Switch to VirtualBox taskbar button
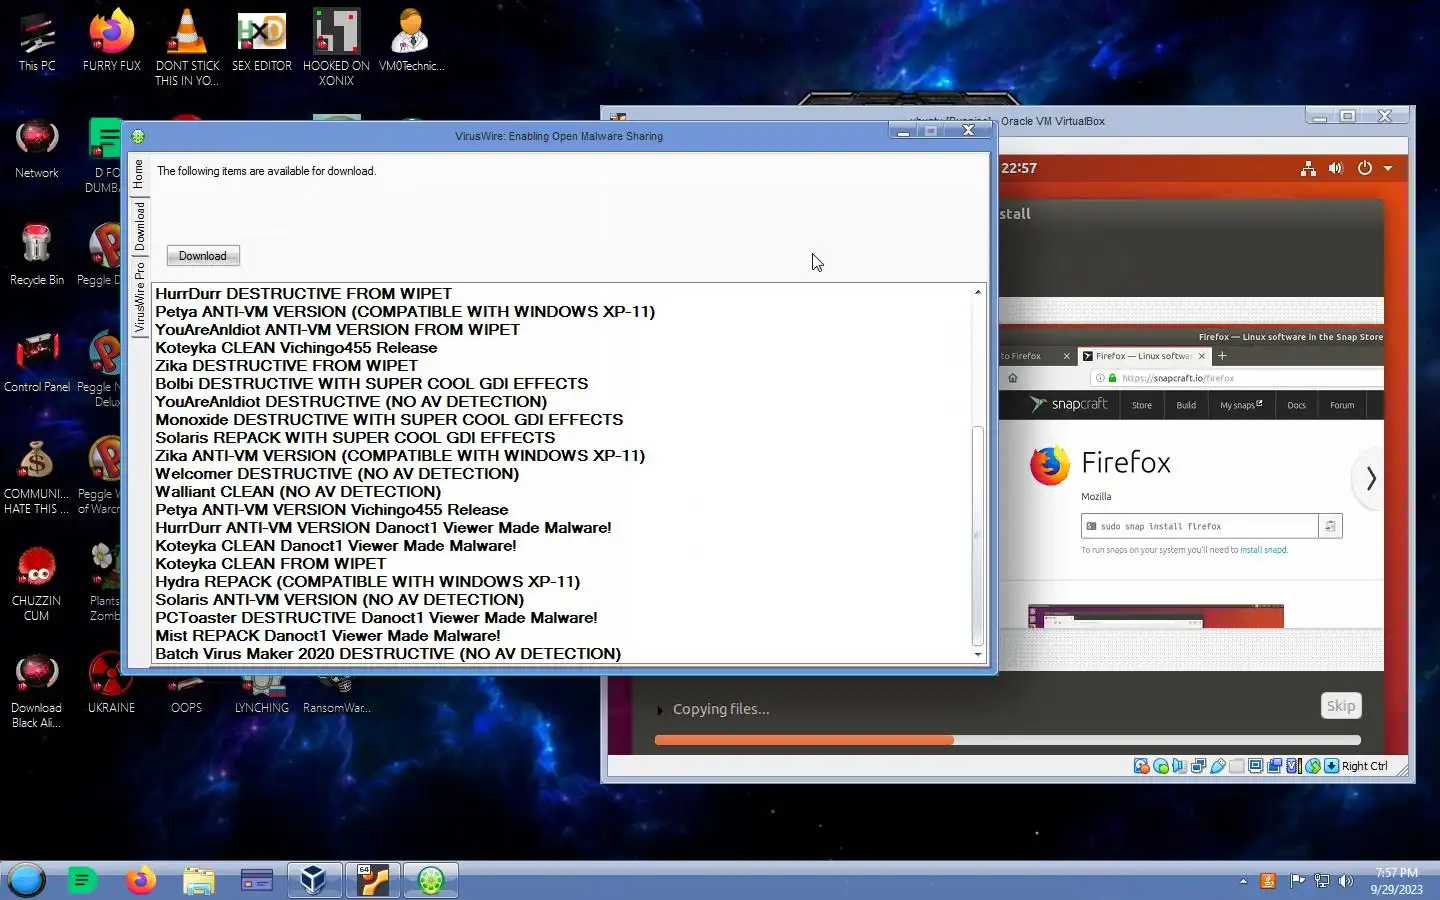 [x=314, y=880]
